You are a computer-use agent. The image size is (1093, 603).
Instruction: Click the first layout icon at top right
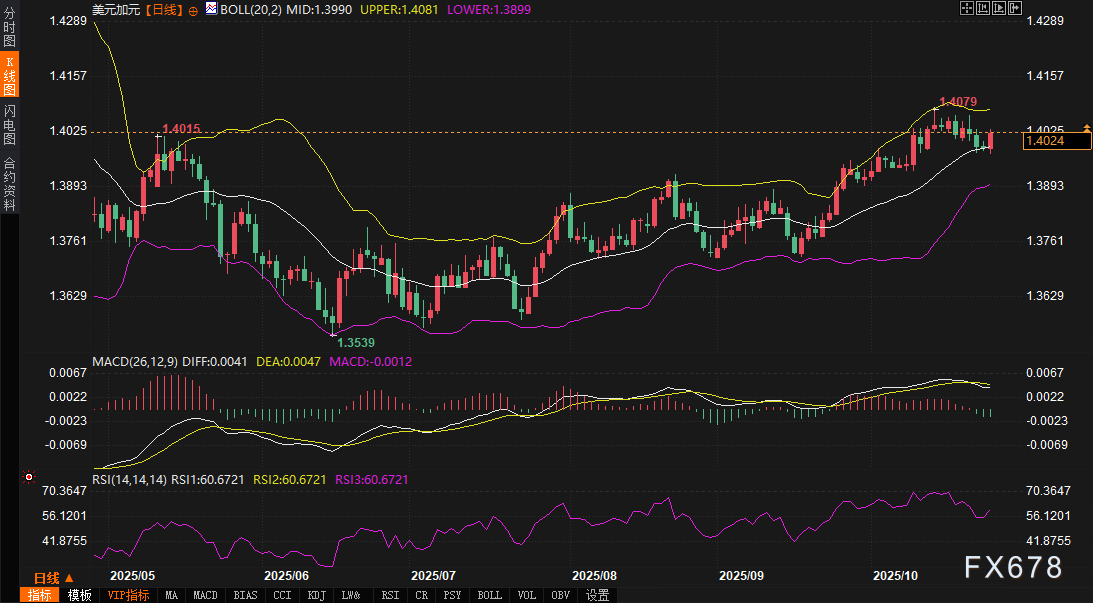[x=966, y=8]
